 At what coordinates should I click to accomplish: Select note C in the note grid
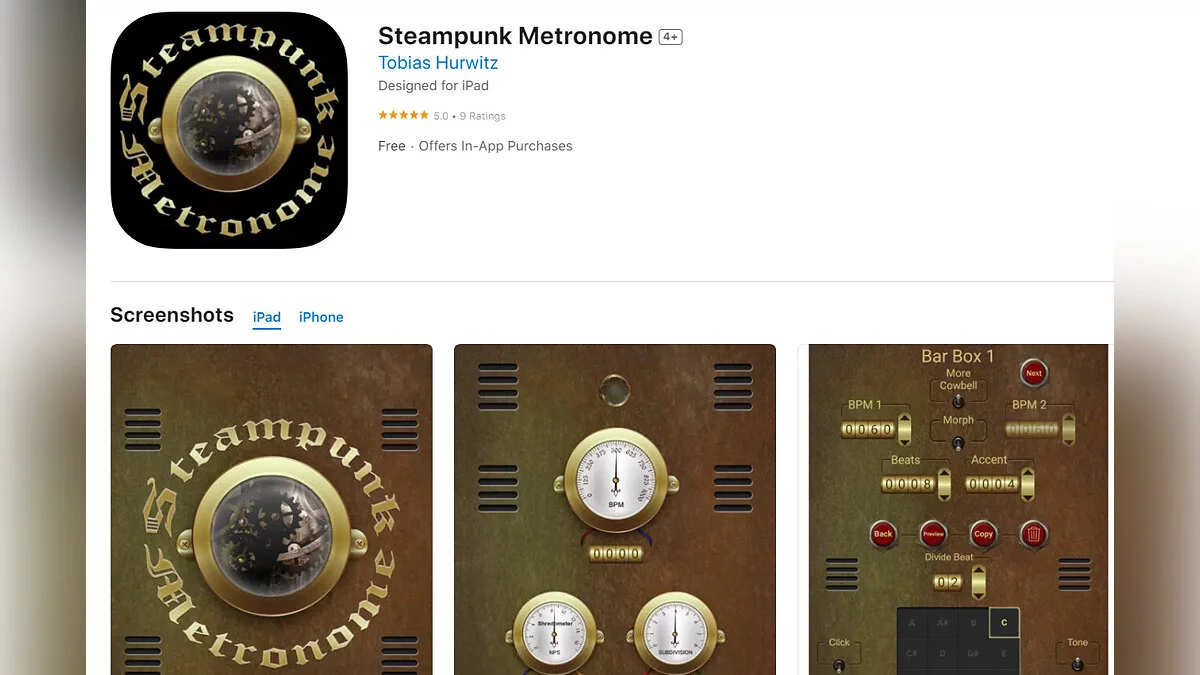1004,622
